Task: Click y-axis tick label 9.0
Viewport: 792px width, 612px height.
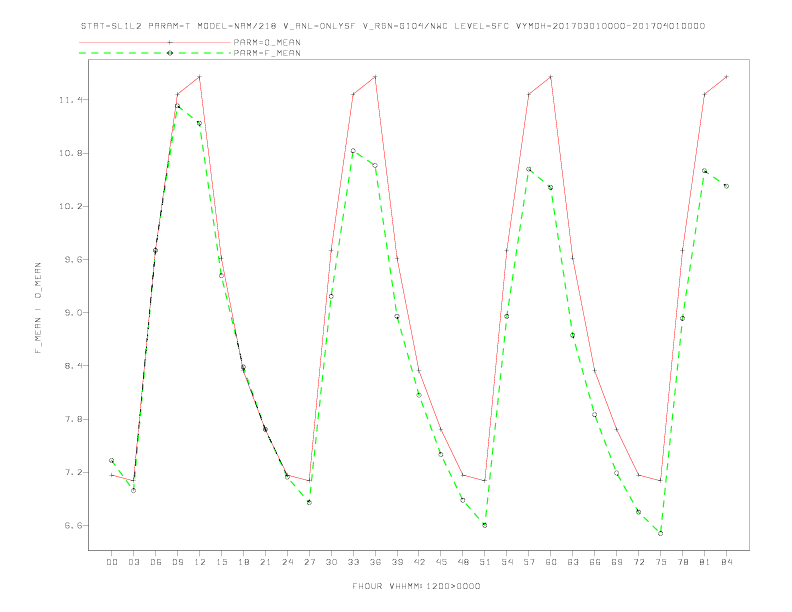Action: click(73, 313)
